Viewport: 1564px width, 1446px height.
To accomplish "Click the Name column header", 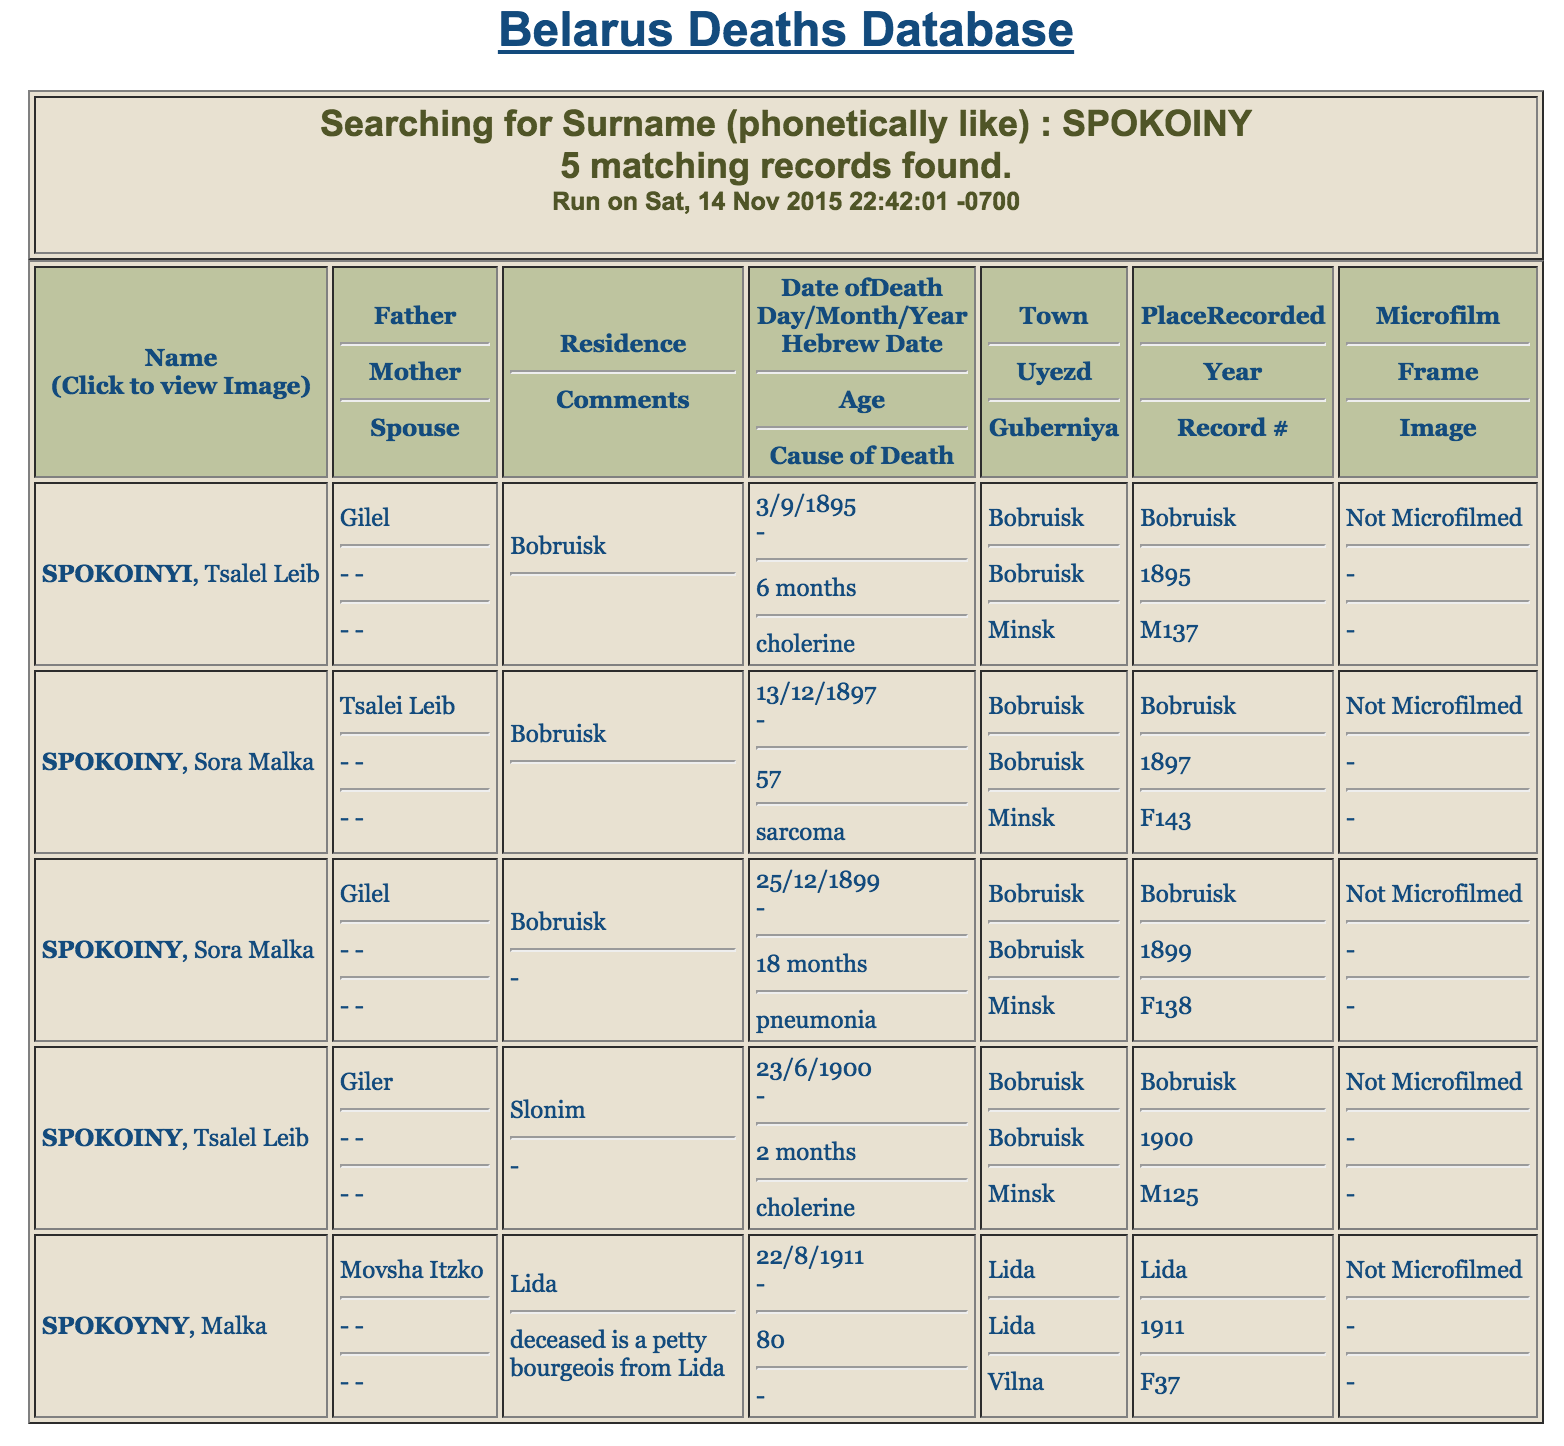I will point(181,371).
